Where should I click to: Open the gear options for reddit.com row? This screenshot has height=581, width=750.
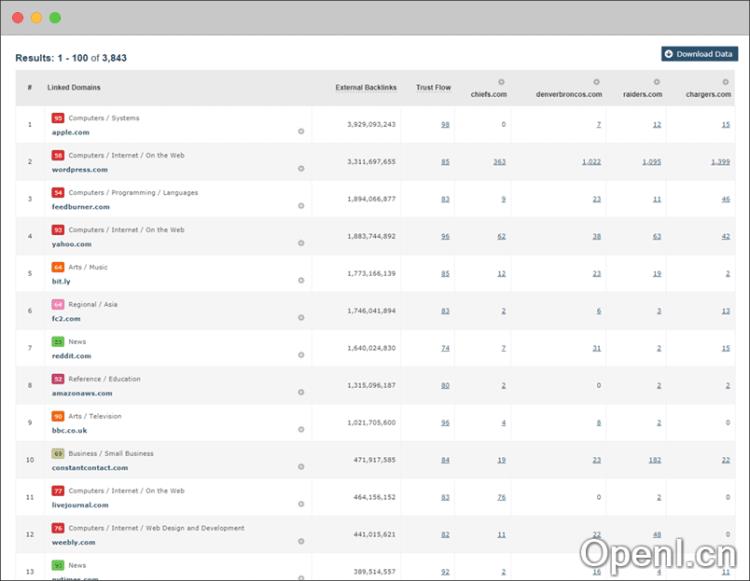click(x=301, y=355)
